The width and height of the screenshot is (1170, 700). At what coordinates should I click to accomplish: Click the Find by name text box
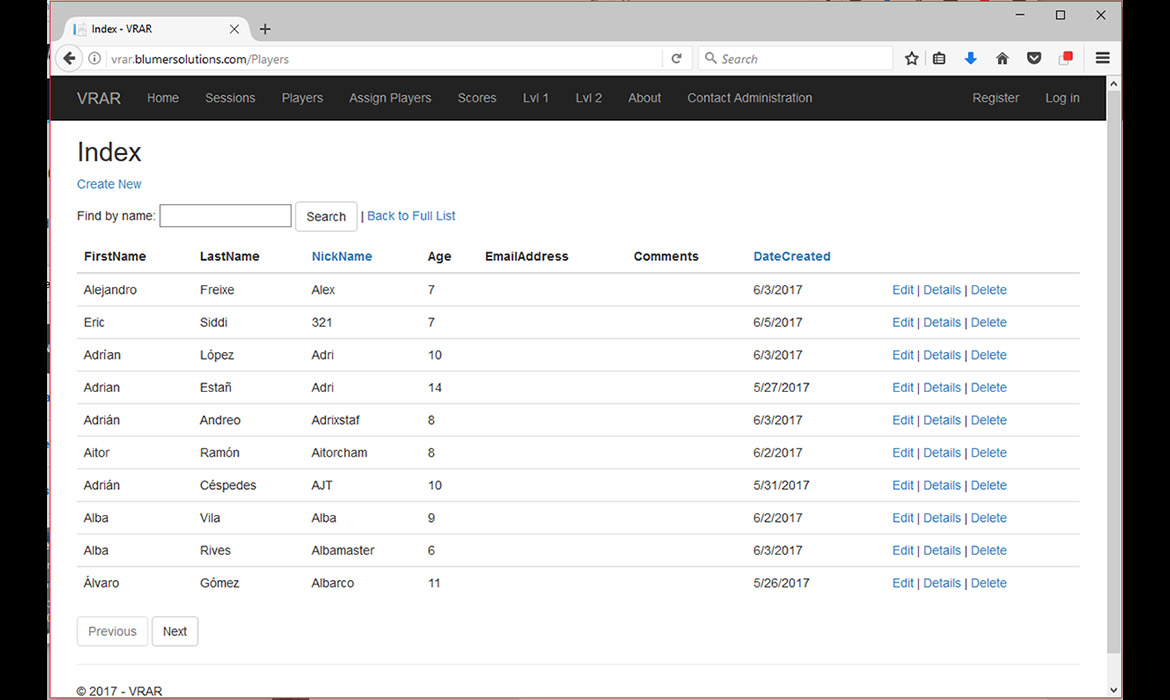coord(225,216)
